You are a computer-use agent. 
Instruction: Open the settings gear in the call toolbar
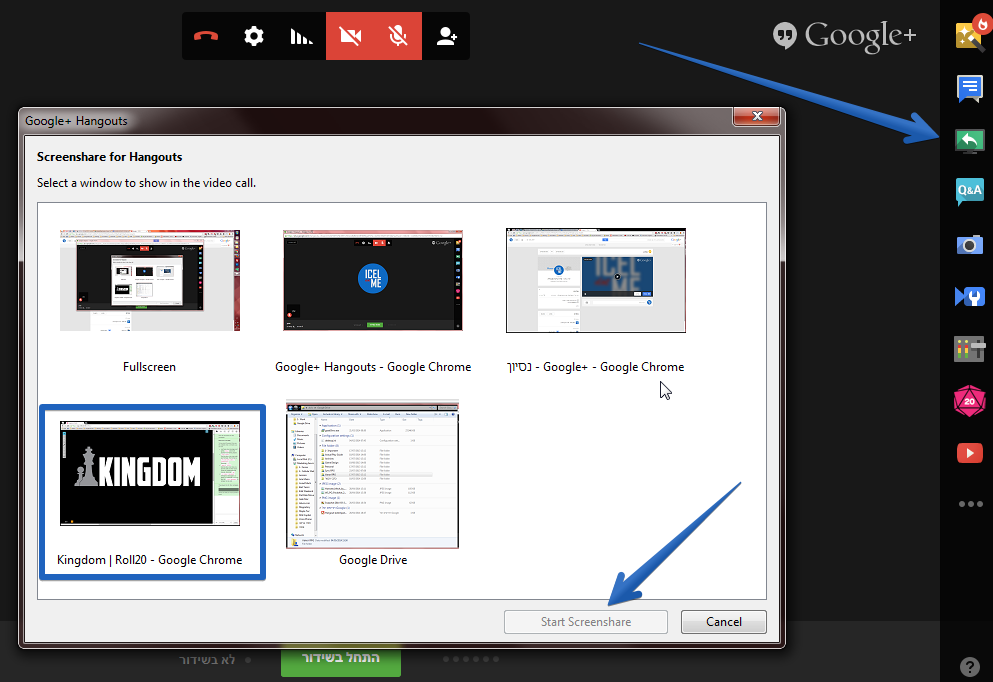[254, 36]
